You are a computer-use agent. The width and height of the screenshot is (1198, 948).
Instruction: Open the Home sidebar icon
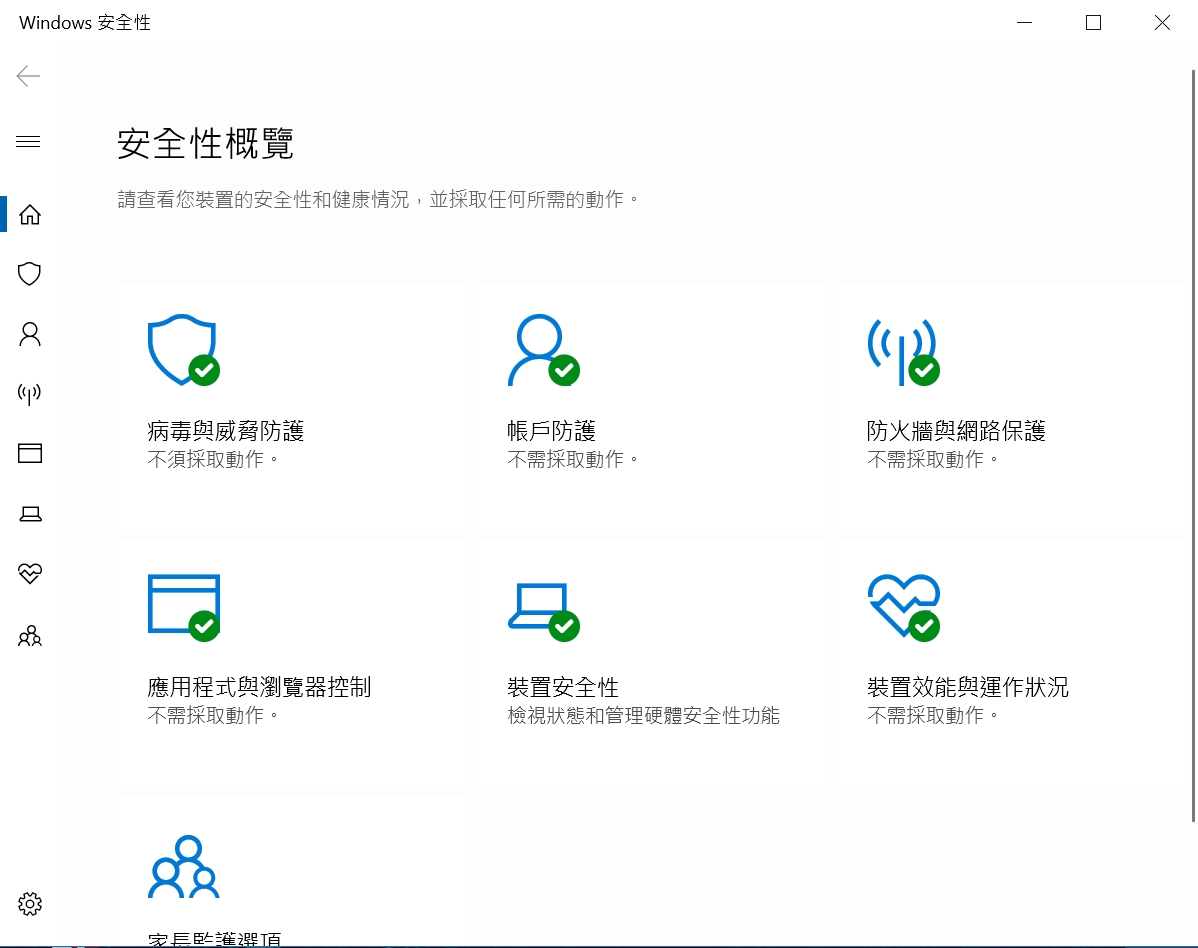coord(30,215)
